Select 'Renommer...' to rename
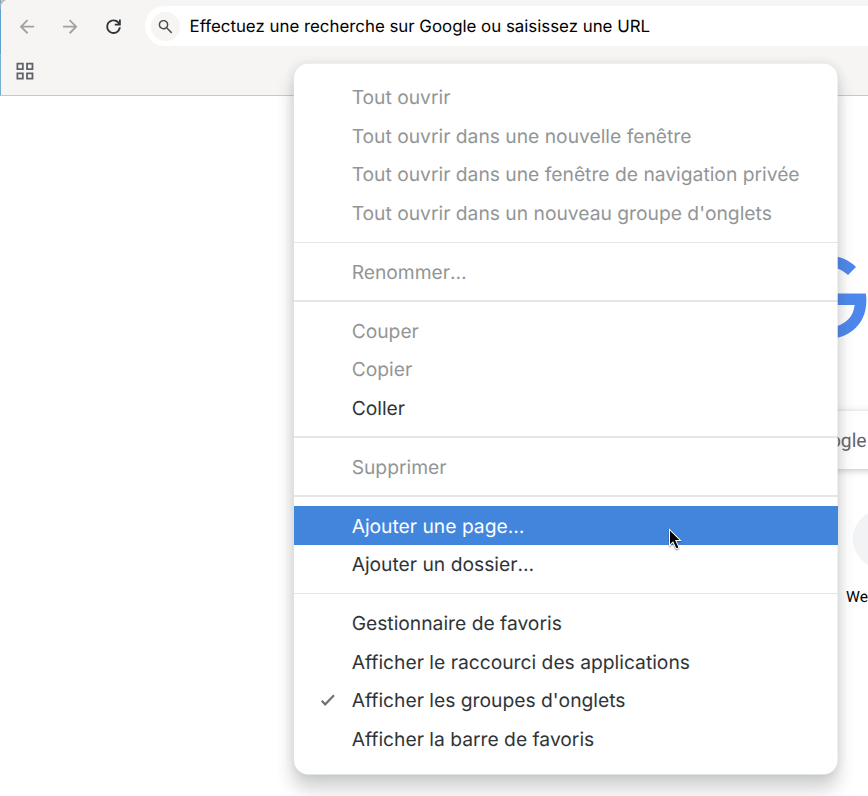The width and height of the screenshot is (868, 796). coord(409,272)
